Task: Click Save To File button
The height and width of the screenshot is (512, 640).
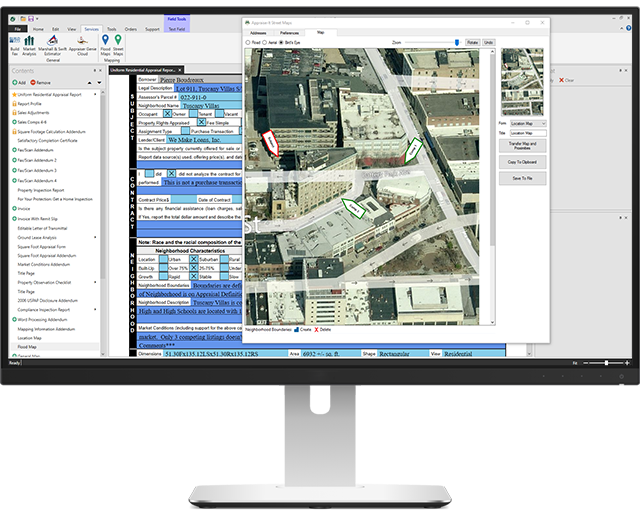Action: coord(522,178)
